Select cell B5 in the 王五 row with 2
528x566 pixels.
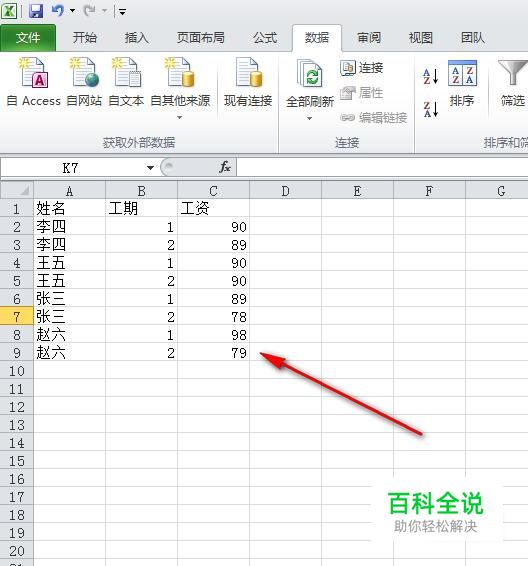141,280
